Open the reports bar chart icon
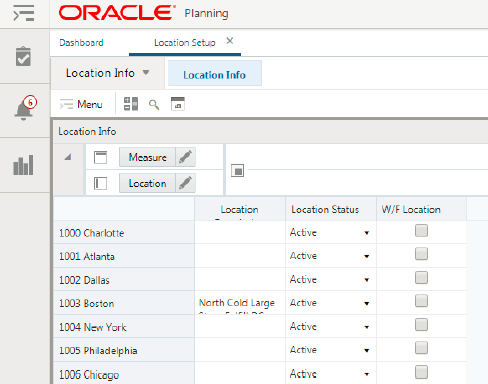Screen dimensions: 488x384 pos(23,165)
